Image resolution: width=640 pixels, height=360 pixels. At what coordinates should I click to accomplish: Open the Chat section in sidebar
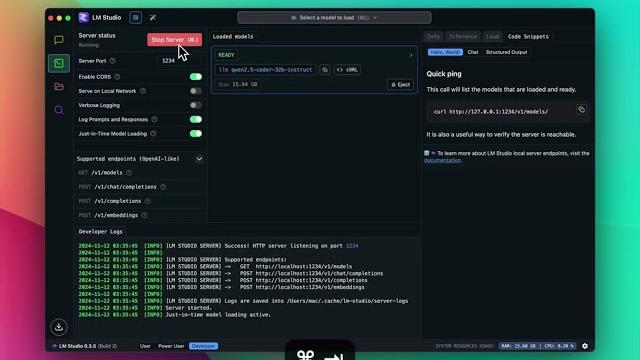point(59,40)
